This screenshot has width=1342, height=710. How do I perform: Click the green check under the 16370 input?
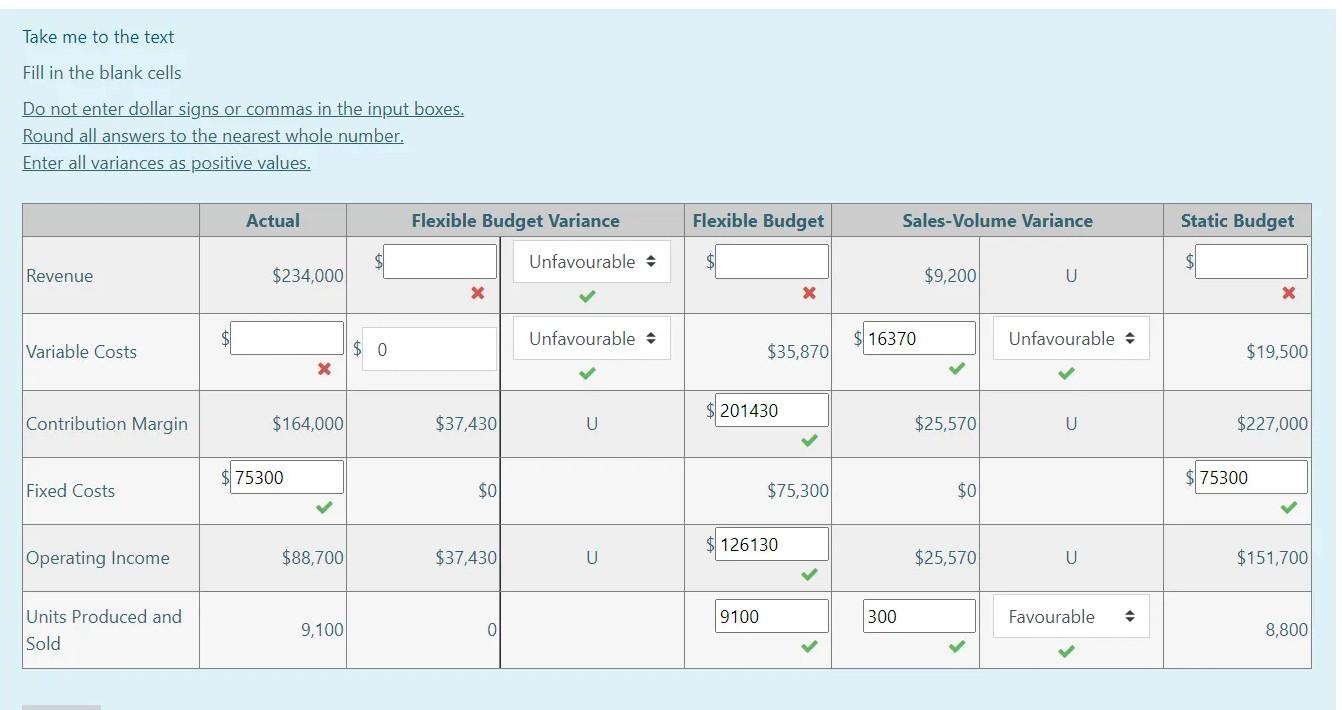click(956, 369)
